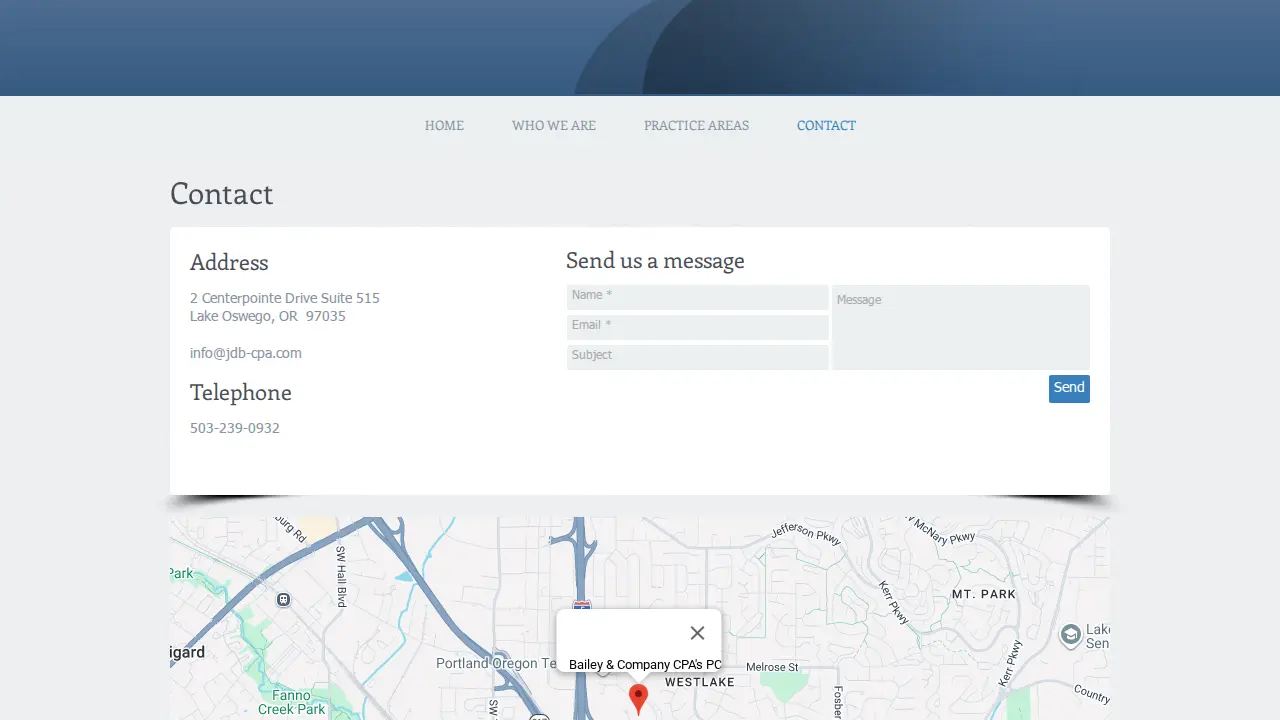The image size is (1280, 720).
Task: Go to the Who We Are page
Action: 554,126
